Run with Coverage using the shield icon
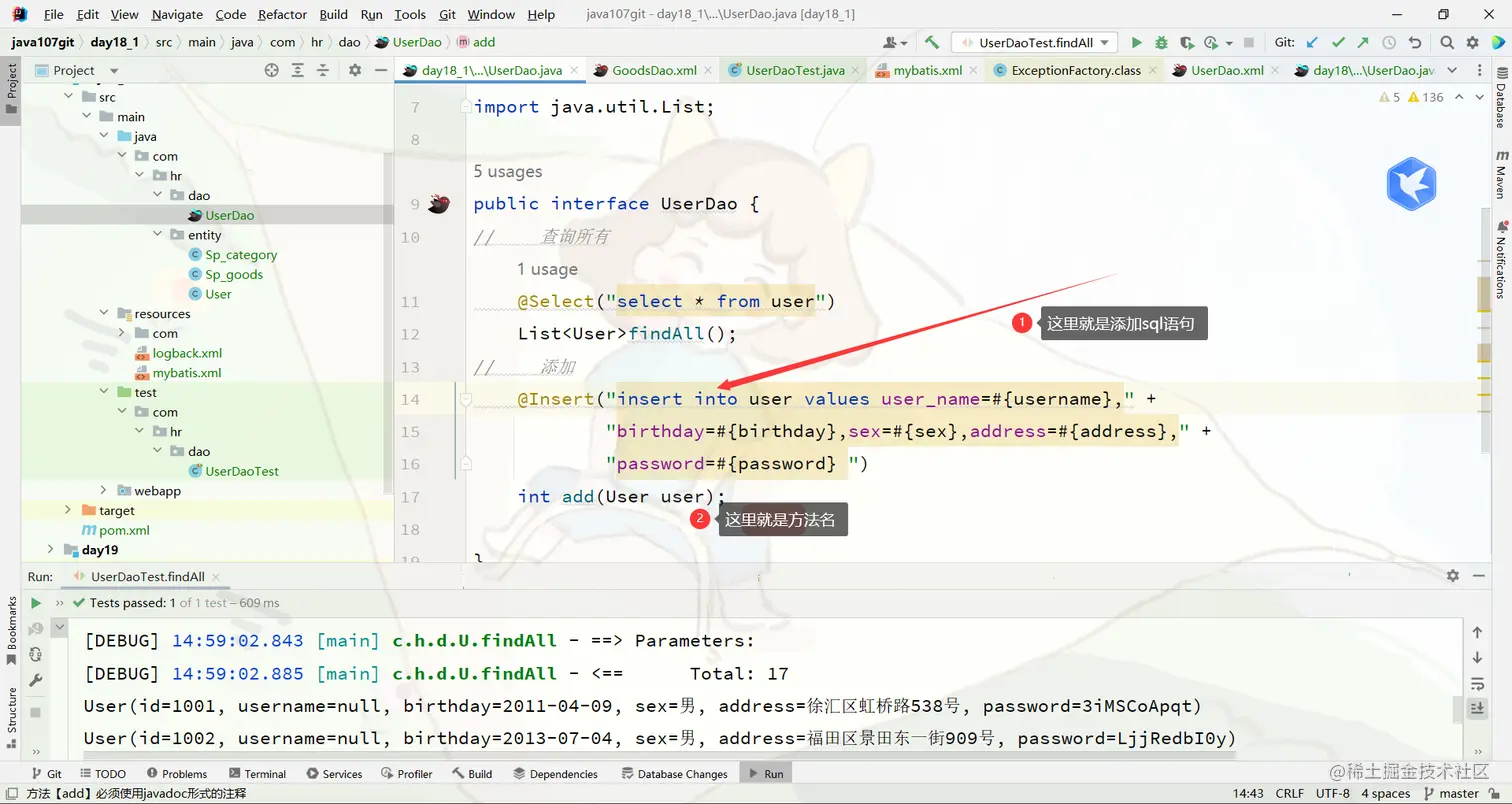 click(x=1186, y=43)
